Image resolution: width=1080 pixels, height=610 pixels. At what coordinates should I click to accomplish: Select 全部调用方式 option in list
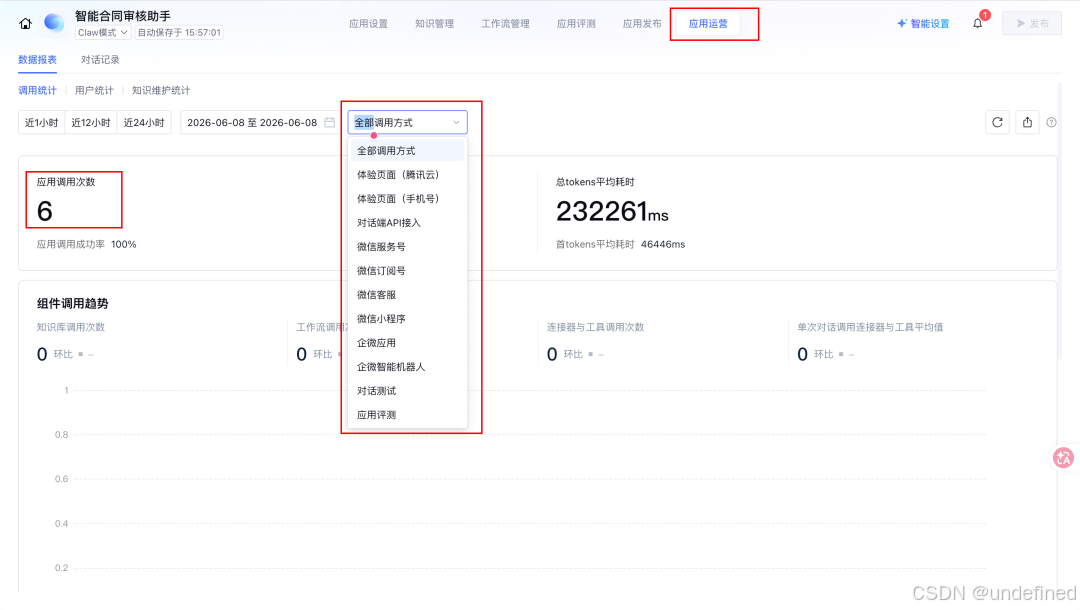(x=407, y=151)
